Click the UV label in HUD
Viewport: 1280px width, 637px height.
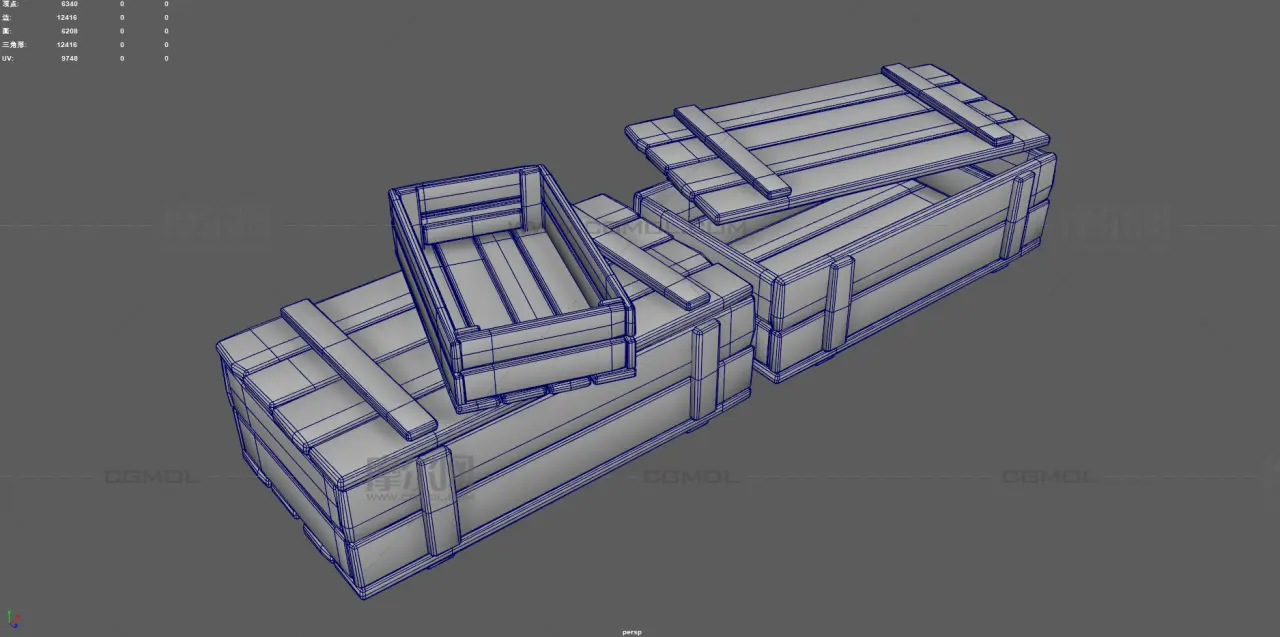(x=8, y=58)
